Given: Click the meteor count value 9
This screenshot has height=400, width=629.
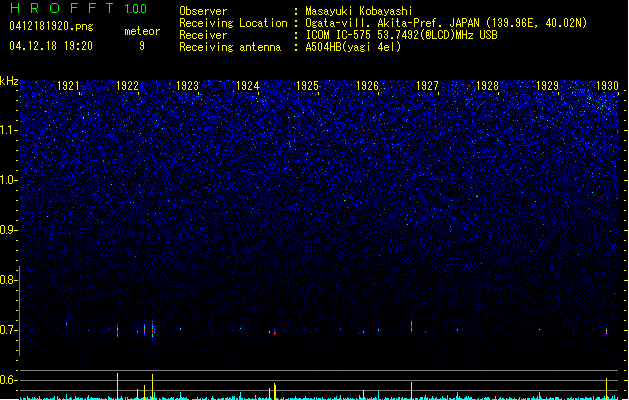Looking at the screenshot, I should tap(142, 46).
